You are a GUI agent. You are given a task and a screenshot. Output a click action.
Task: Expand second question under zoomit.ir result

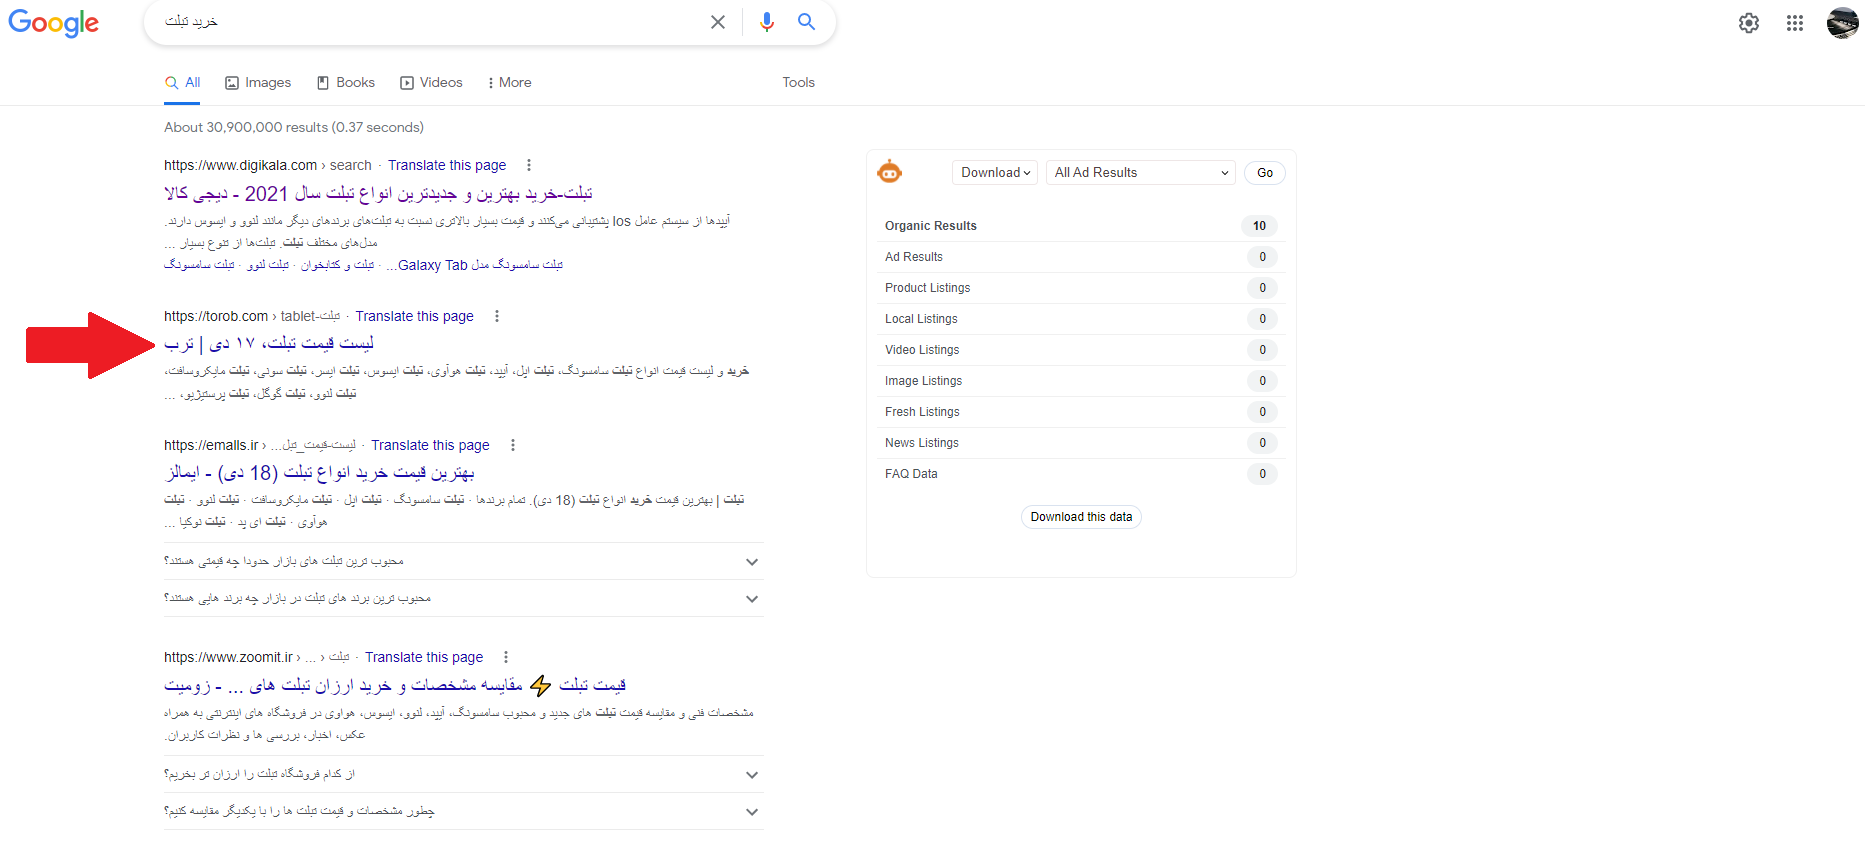(x=464, y=812)
